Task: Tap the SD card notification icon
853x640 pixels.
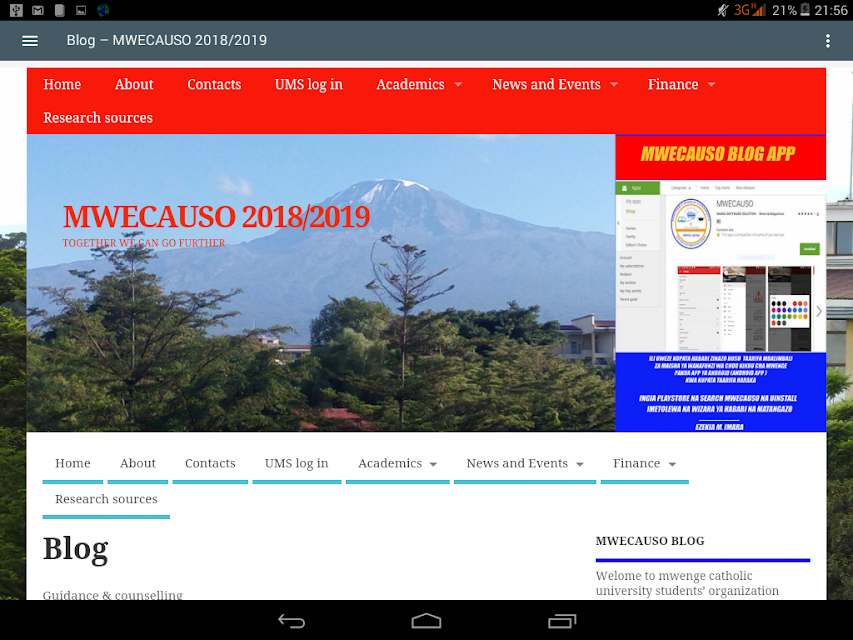Action: coord(60,10)
